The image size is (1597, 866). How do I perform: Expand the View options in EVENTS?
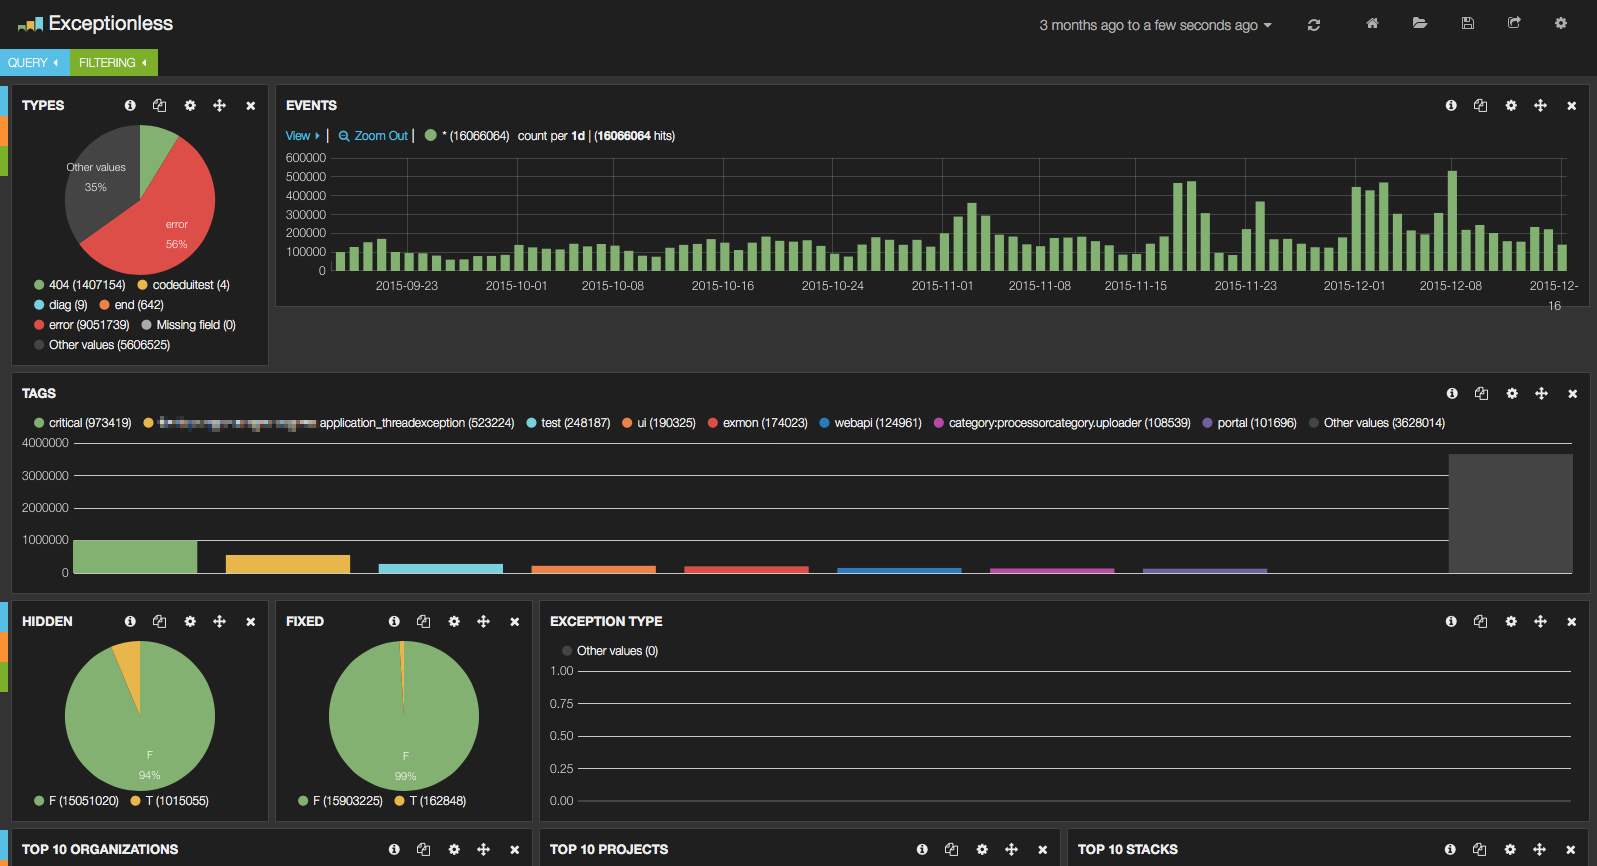[x=302, y=136]
